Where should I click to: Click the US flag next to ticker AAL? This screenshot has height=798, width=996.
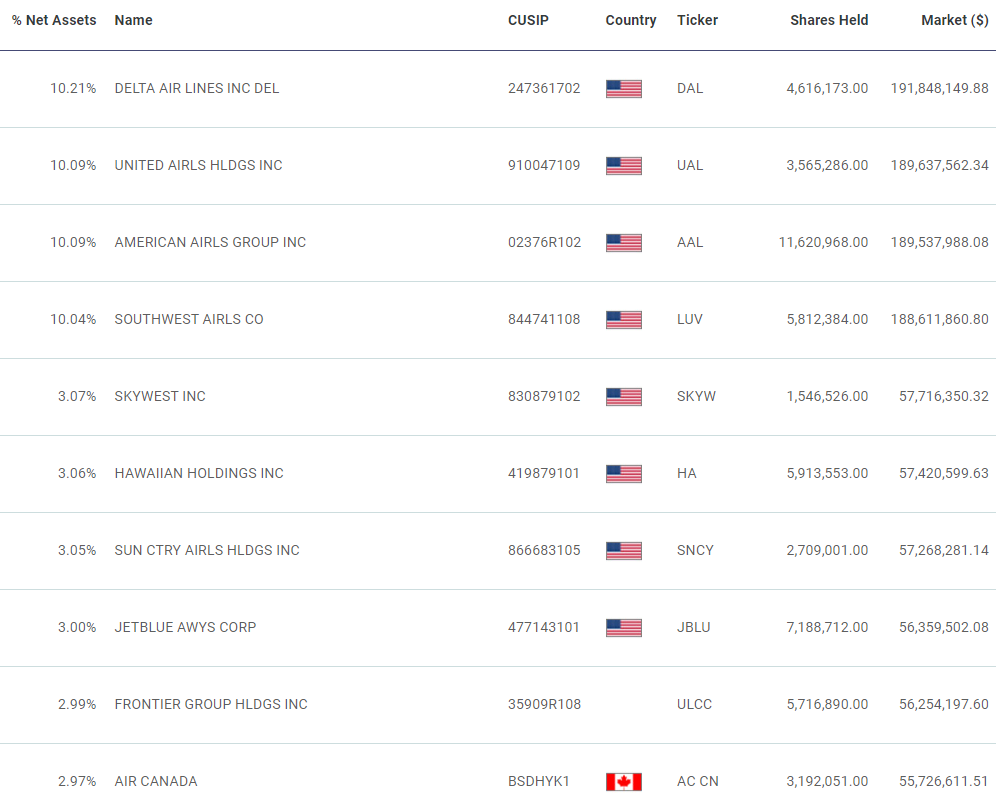coord(623,242)
